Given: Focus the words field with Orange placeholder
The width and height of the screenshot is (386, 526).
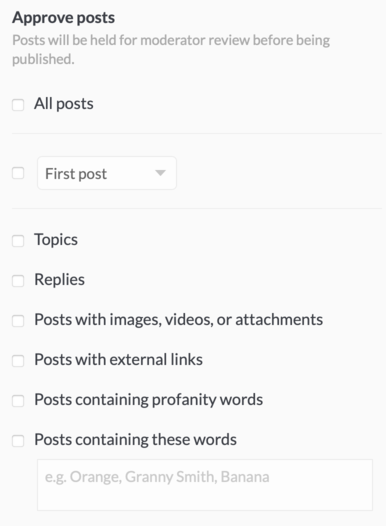Looking at the screenshot, I should (x=205, y=485).
